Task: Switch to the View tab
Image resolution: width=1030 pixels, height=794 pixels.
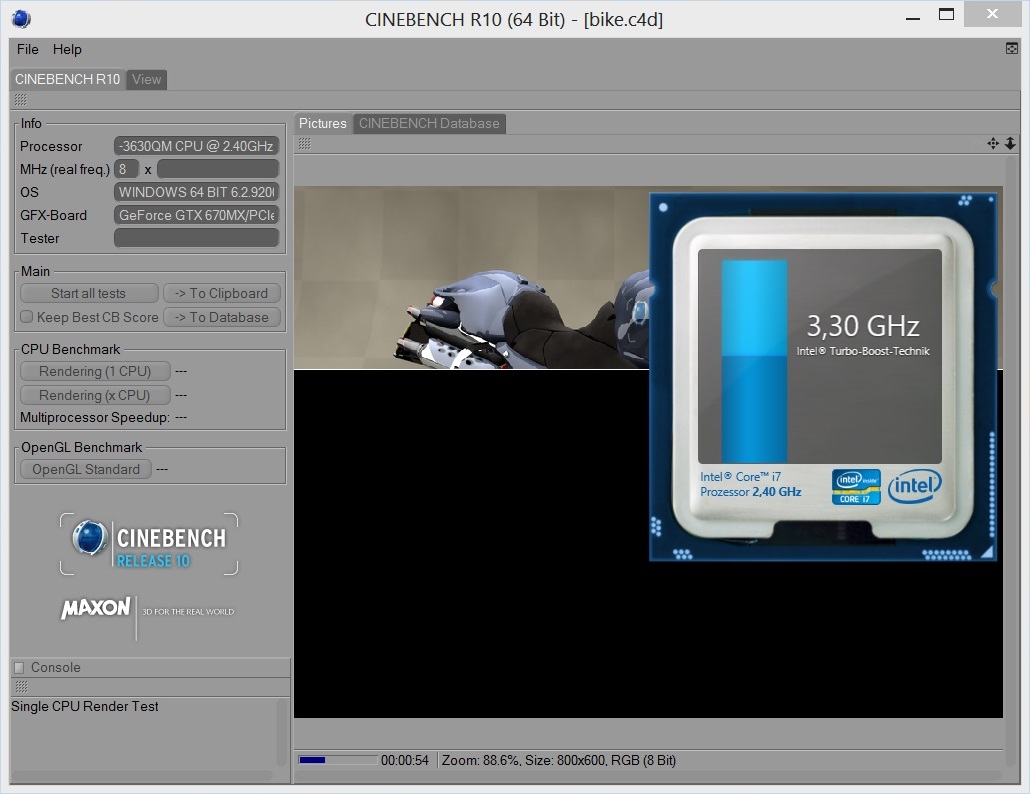Action: pos(146,79)
